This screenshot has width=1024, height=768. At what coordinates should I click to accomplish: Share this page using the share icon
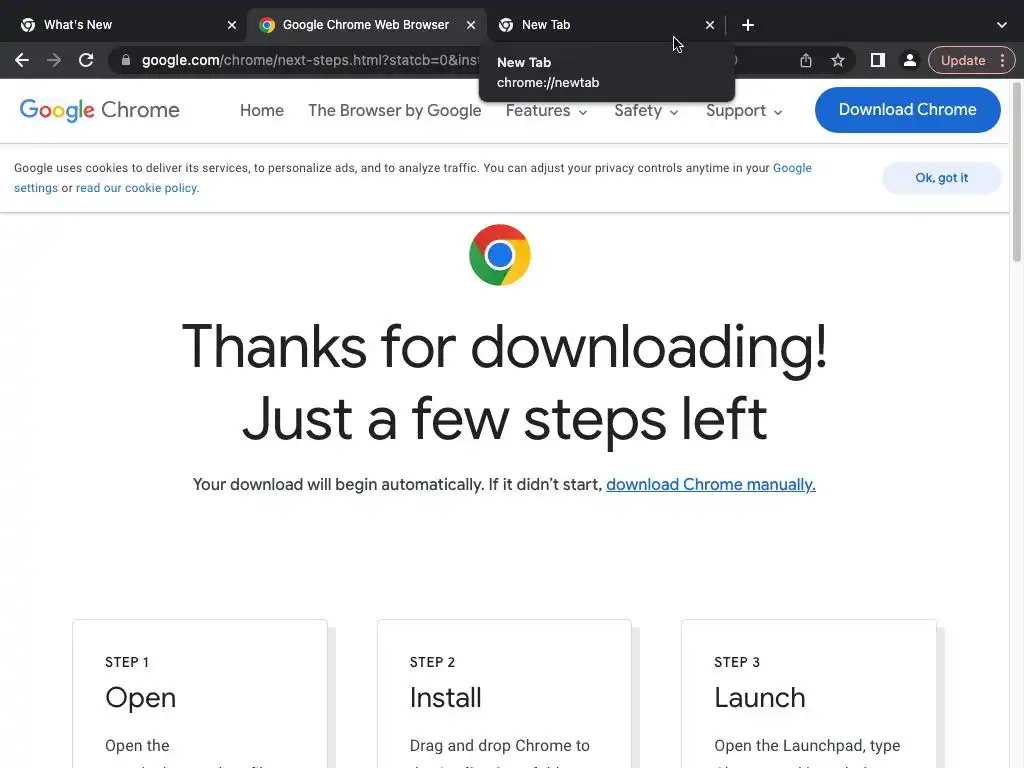(x=806, y=60)
